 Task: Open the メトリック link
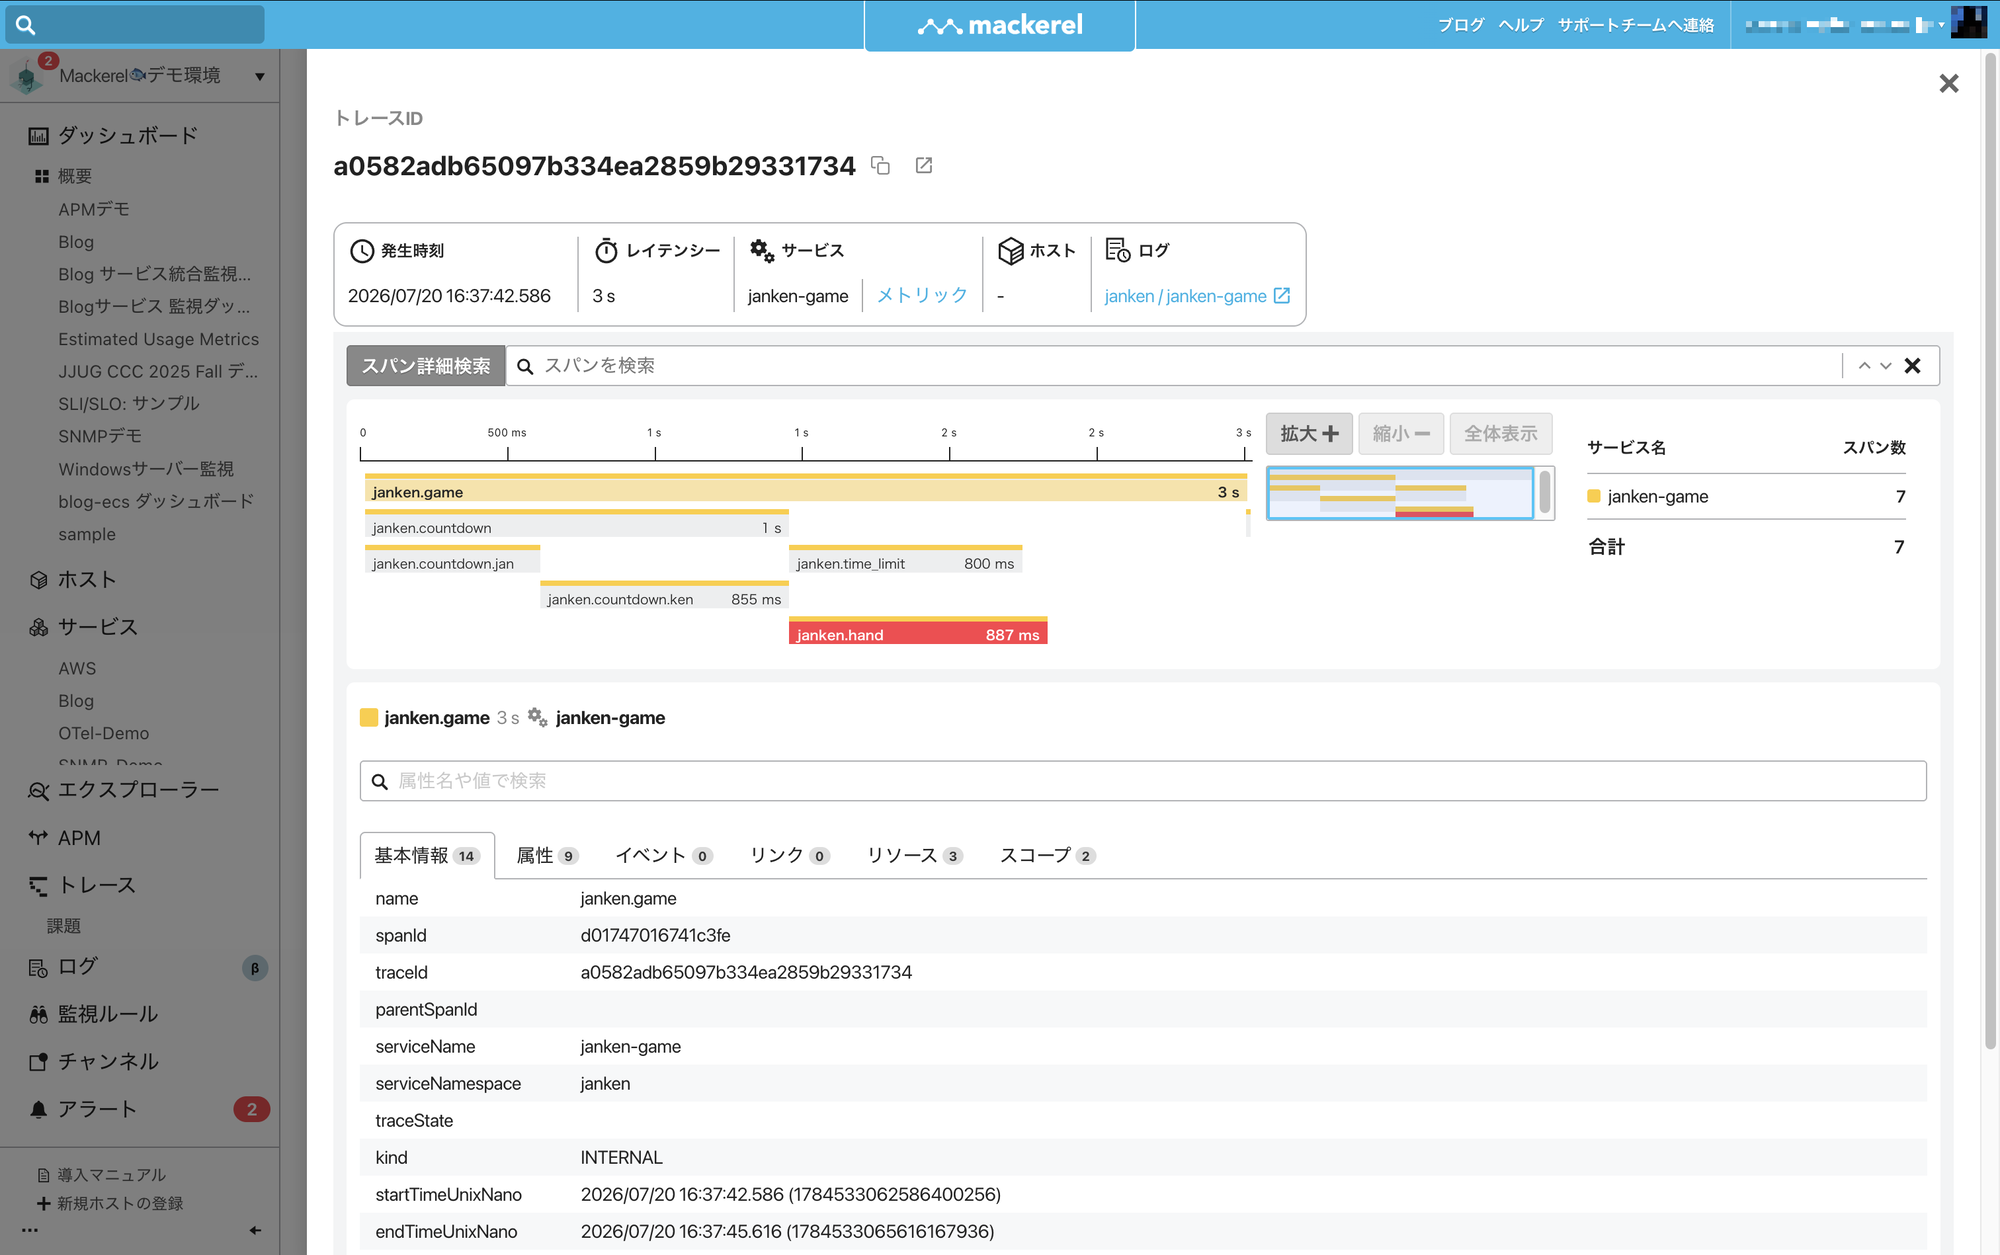[x=922, y=296]
